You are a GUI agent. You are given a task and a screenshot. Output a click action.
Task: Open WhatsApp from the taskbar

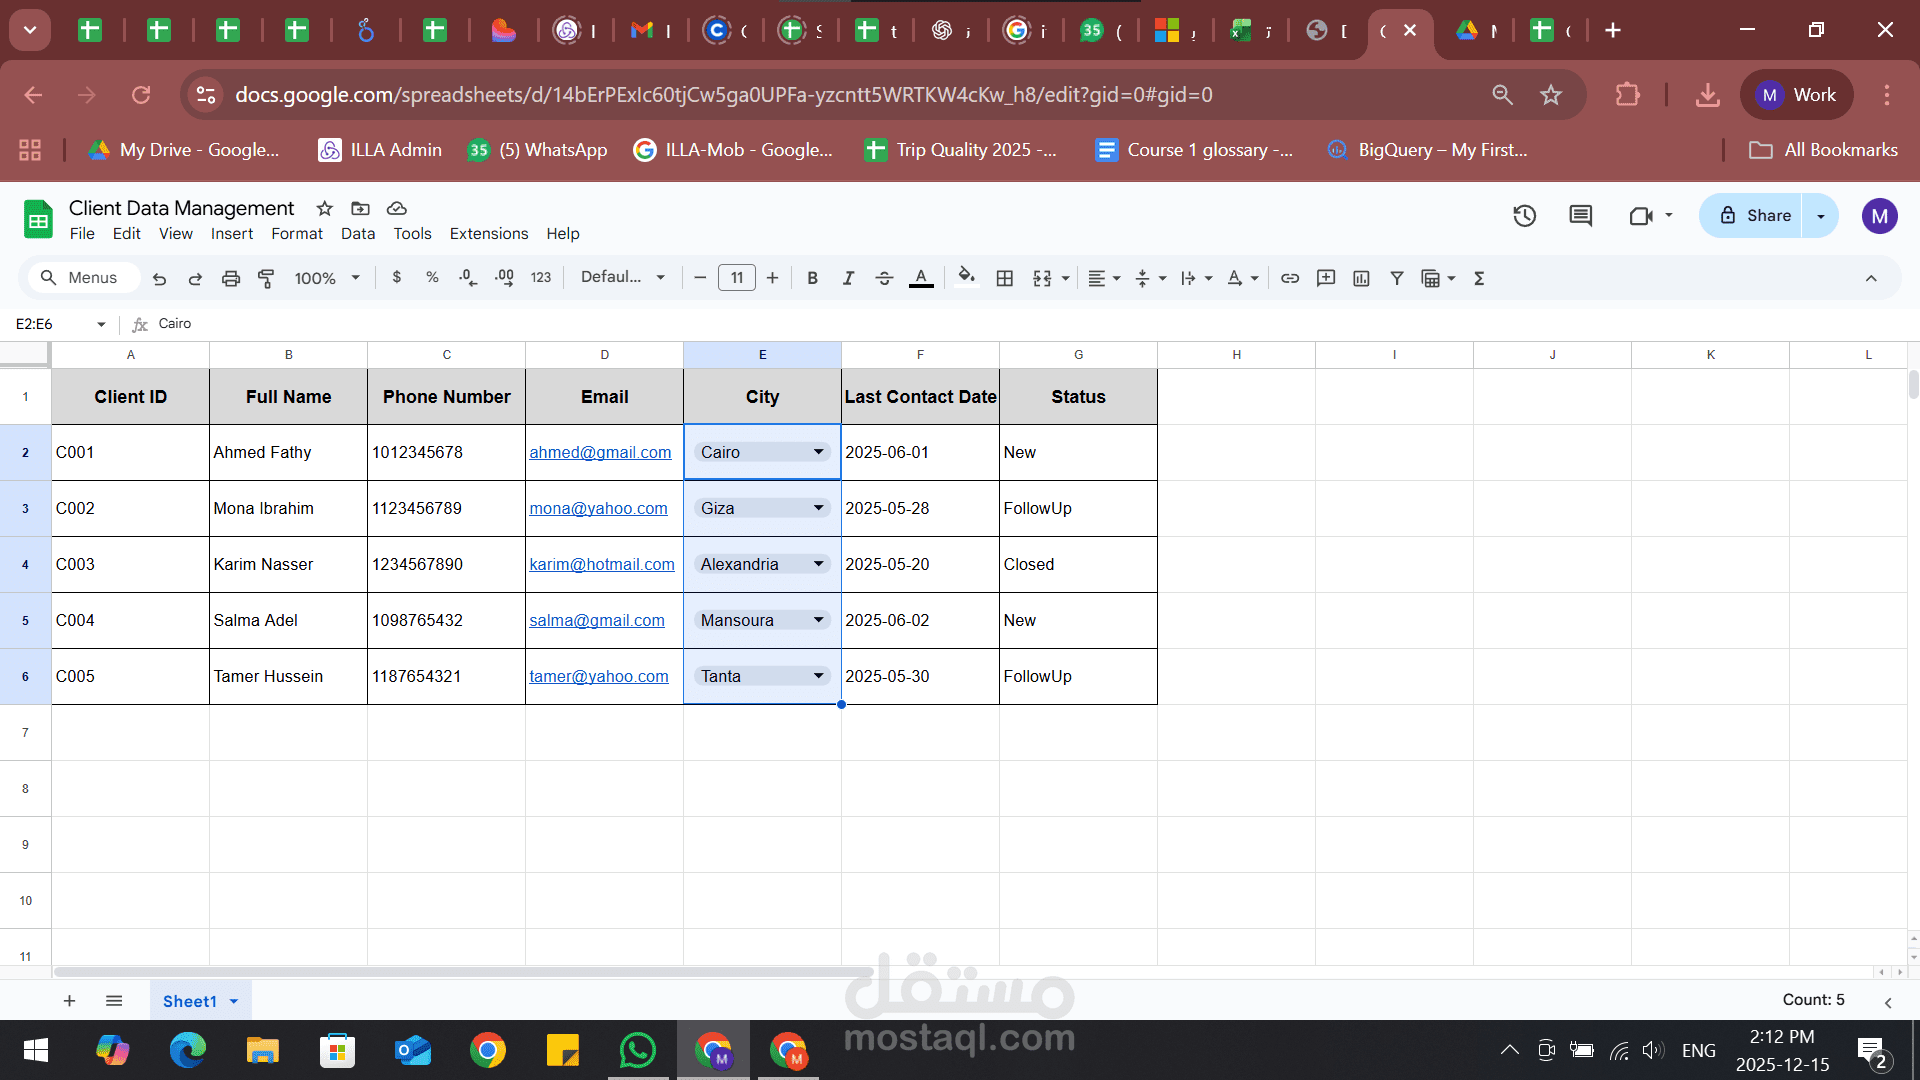638,1050
